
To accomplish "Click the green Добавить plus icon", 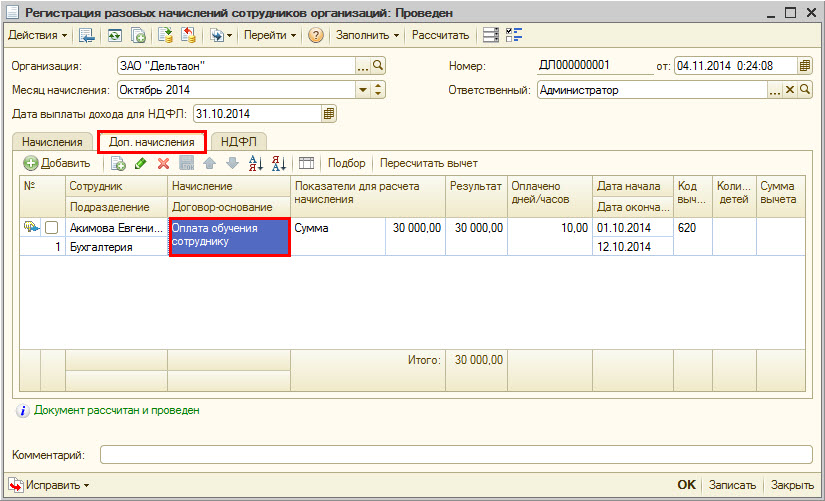I will coord(31,164).
